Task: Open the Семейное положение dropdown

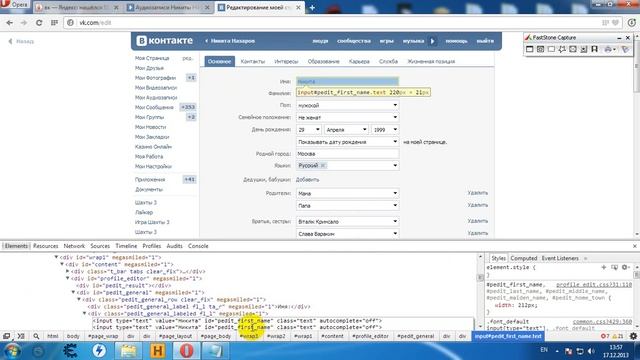Action: tap(347, 117)
